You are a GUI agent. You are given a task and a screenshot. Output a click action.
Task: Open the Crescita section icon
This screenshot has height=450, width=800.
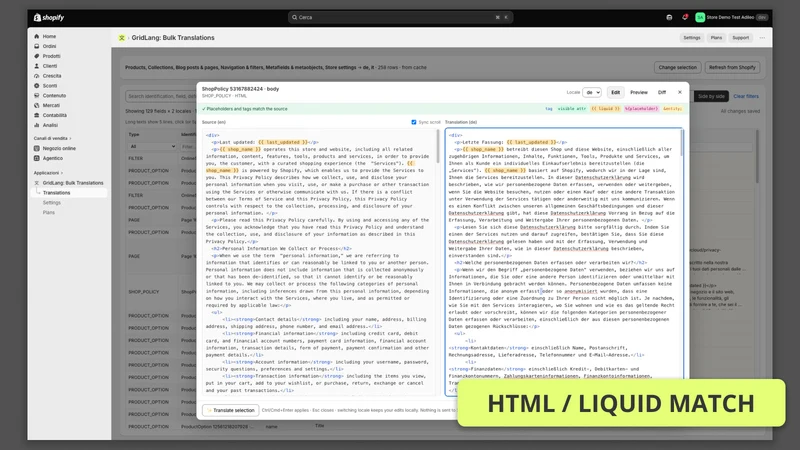click(x=37, y=76)
